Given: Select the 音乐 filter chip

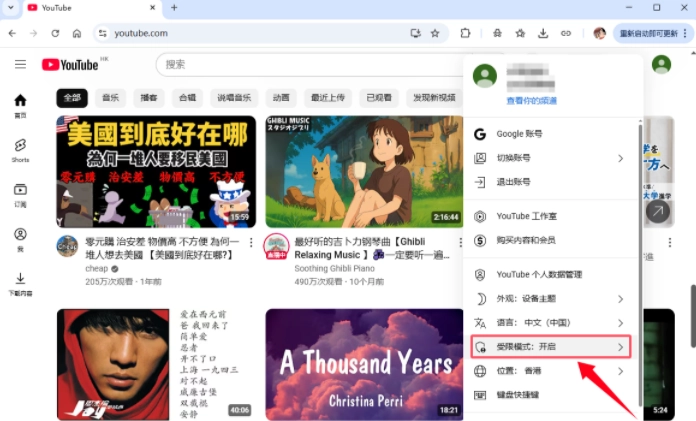Looking at the screenshot, I should pyautogui.click(x=110, y=98).
